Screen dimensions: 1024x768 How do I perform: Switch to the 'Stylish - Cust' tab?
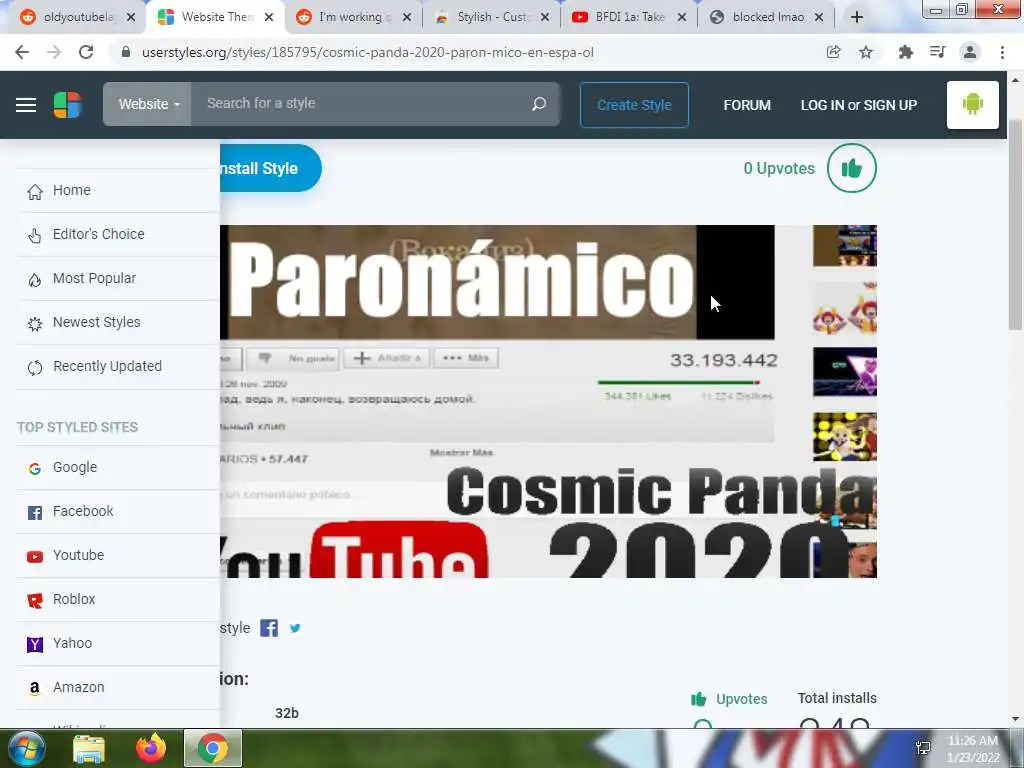[492, 17]
